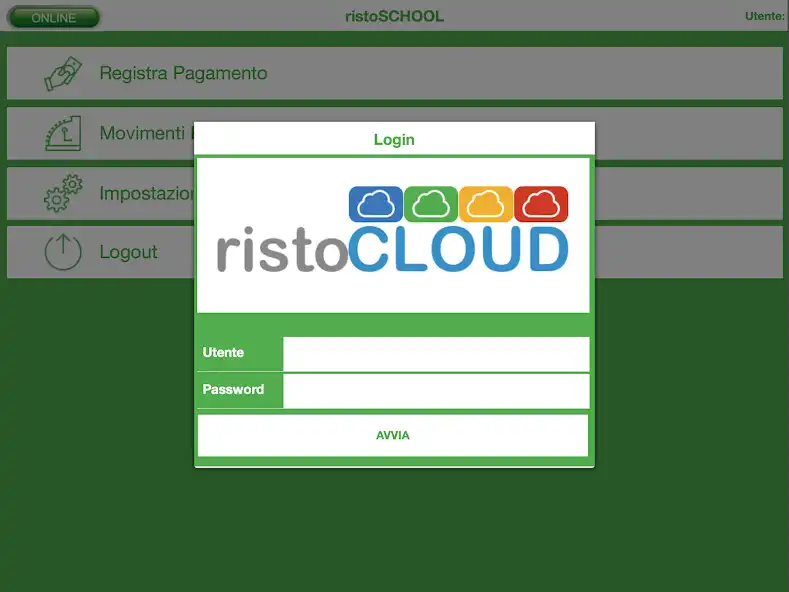Click the ristoSCHOOL app title

tap(394, 16)
